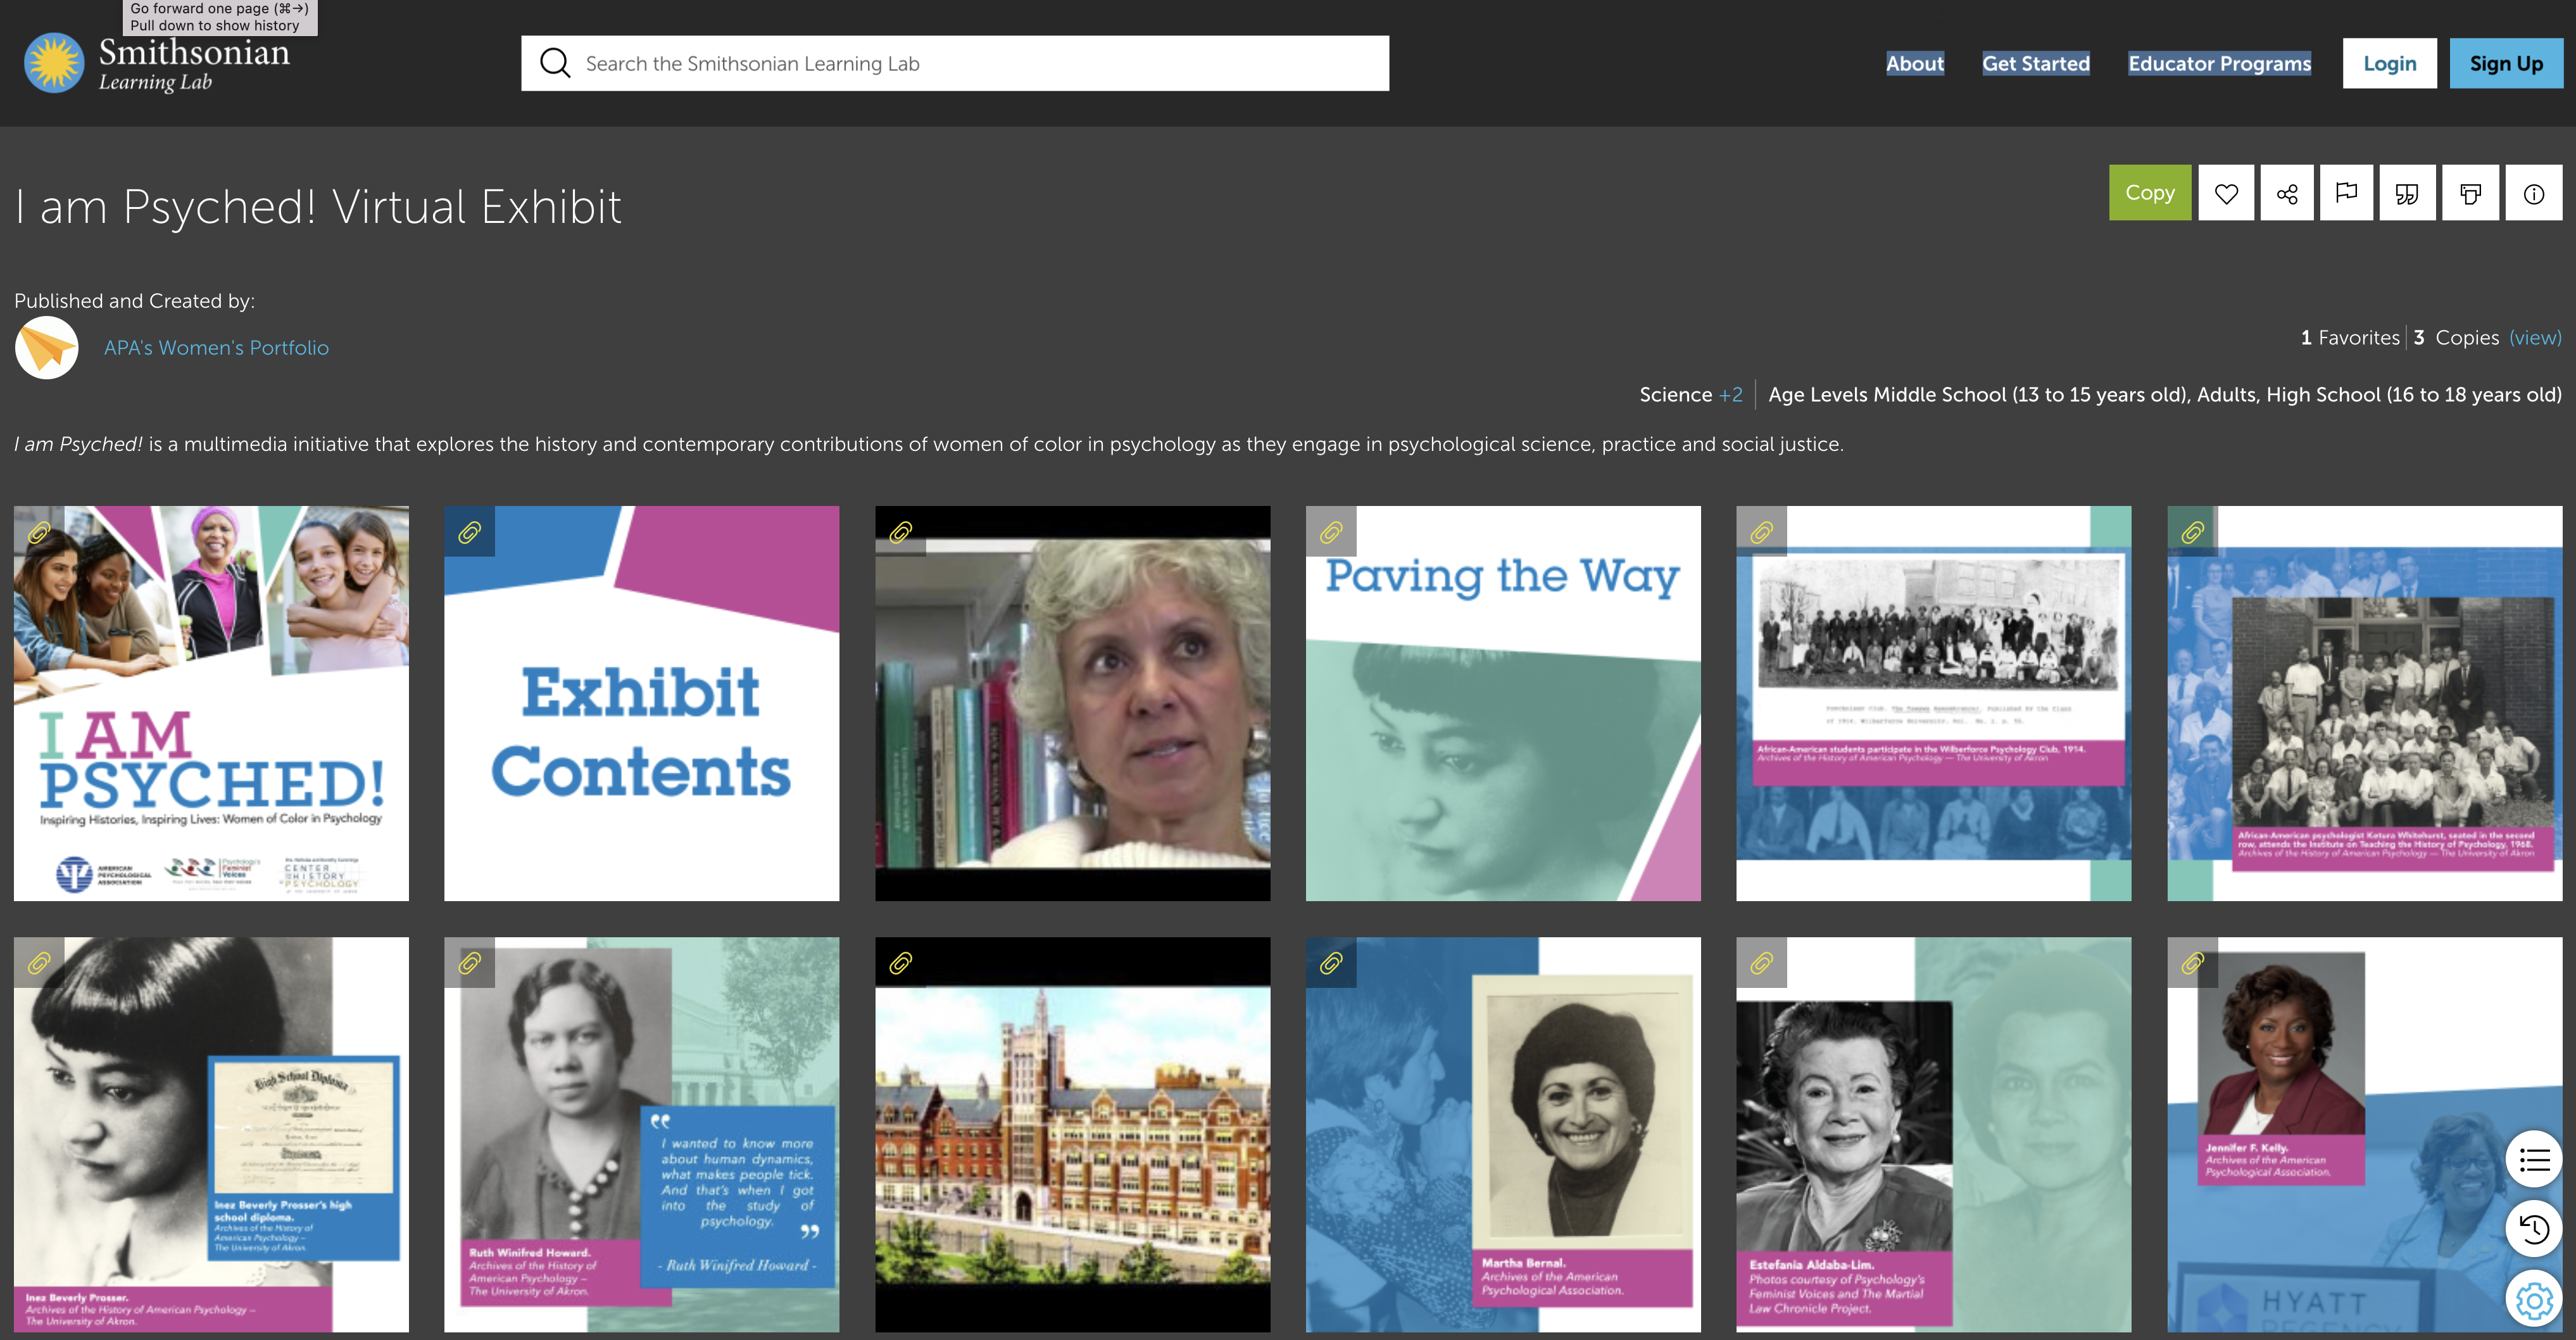The image size is (2576, 1340).
Task: Open the Get Started menu item
Action: coord(2035,63)
